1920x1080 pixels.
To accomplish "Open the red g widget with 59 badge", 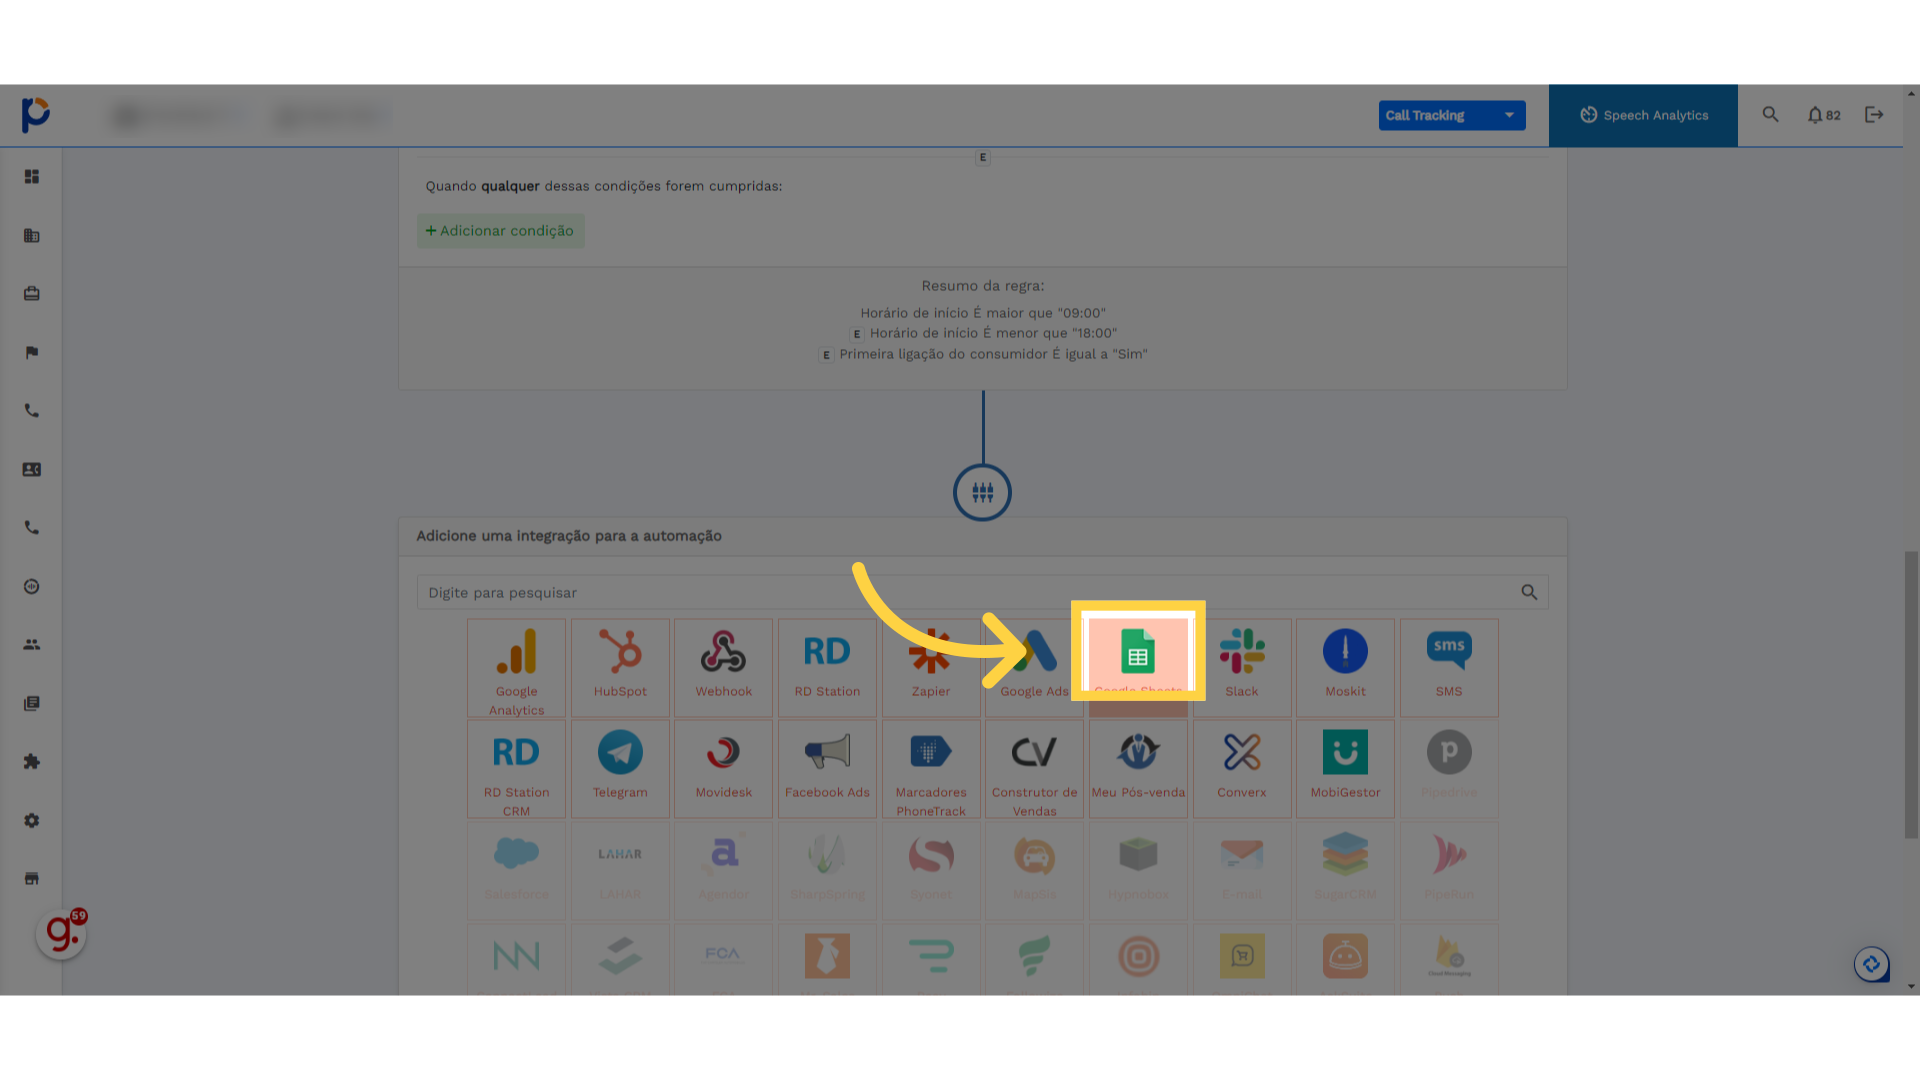I will coord(62,933).
